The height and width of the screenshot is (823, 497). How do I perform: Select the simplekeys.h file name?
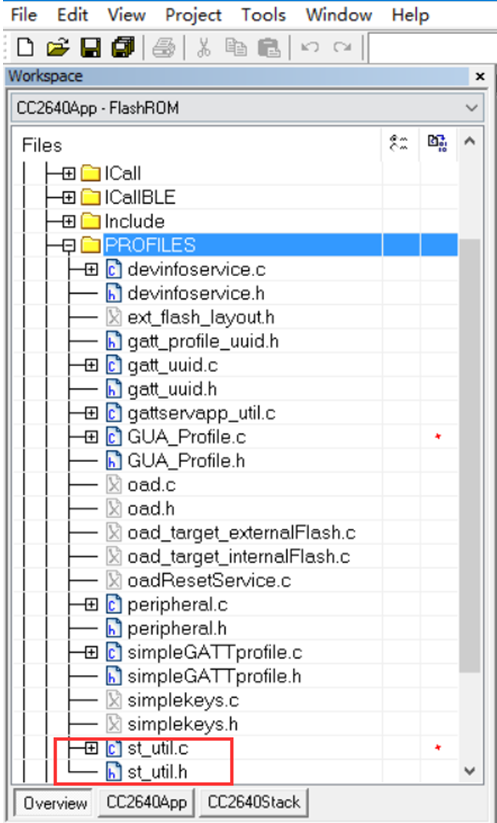coord(183,724)
